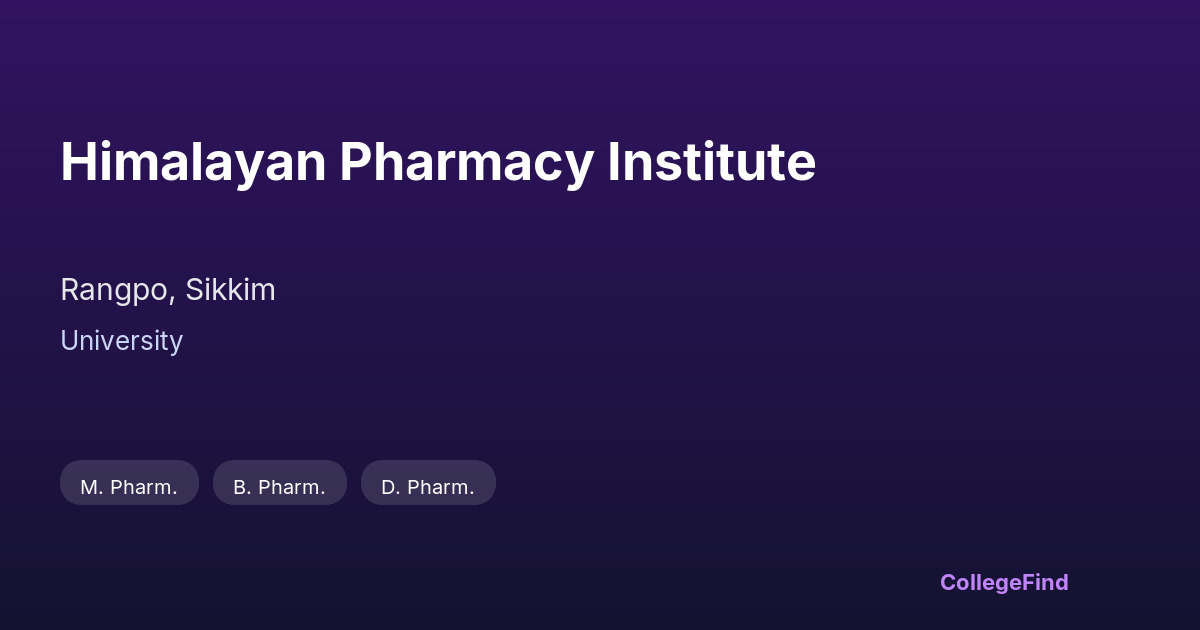This screenshot has width=1200, height=630.
Task: Click the Pharm. text in the B. Pharm. pill
Action: [x=292, y=487]
